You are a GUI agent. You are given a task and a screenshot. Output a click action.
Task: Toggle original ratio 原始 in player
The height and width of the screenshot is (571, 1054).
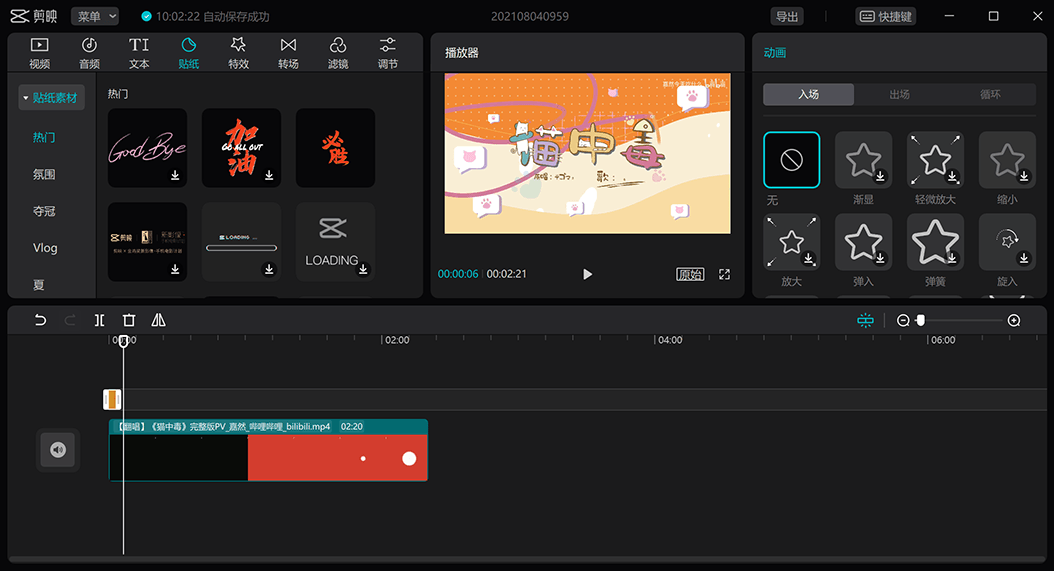(690, 274)
